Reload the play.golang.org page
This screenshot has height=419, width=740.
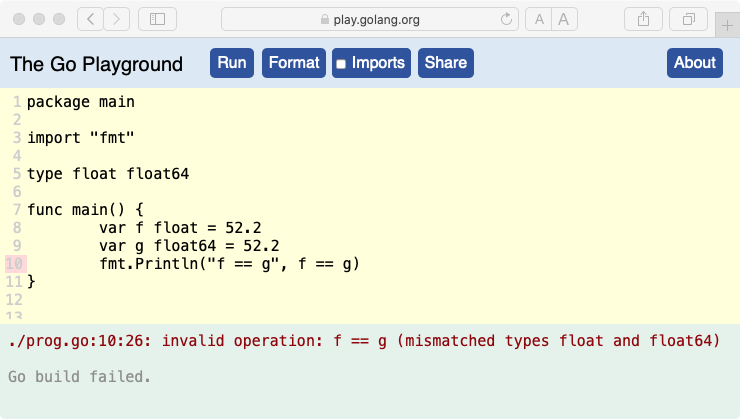point(506,19)
